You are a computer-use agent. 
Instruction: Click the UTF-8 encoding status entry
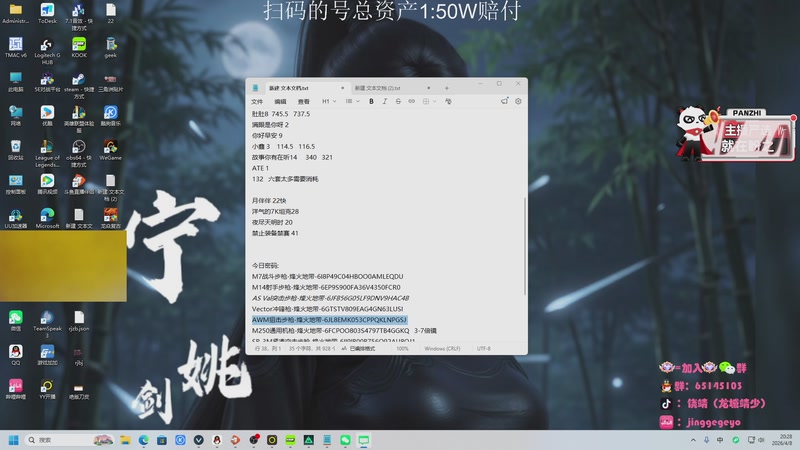tap(484, 348)
